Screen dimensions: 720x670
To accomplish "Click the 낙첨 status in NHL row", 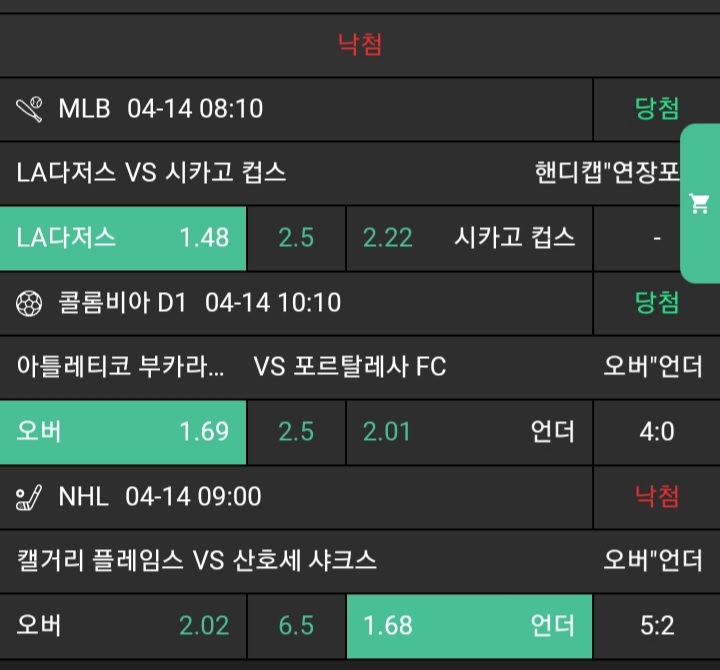I will tap(657, 497).
